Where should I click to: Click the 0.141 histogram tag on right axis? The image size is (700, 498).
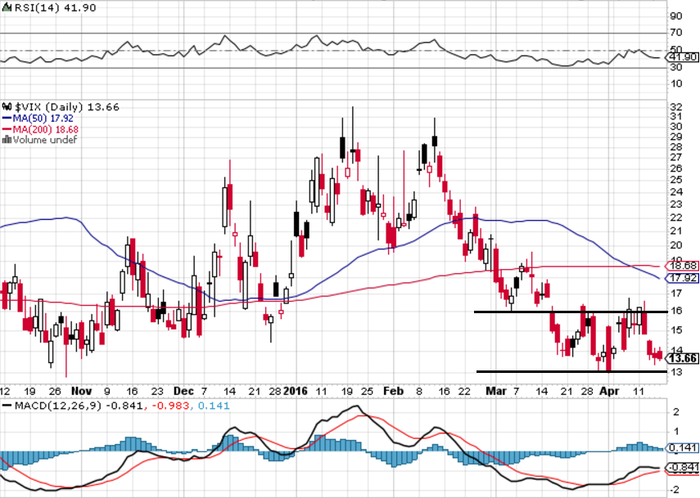click(682, 448)
